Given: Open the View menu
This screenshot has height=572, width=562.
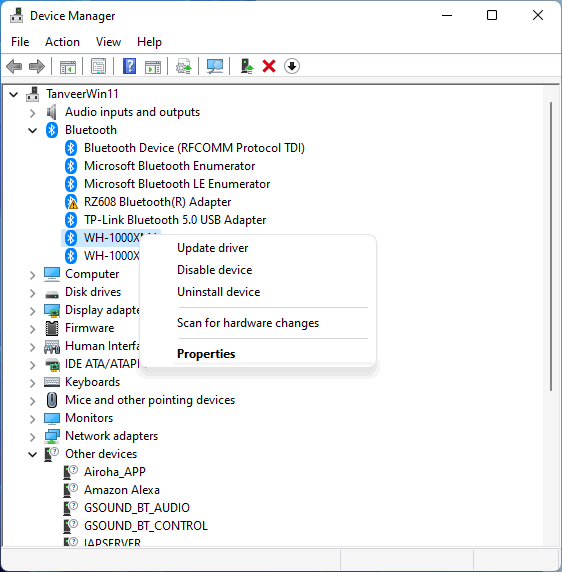Looking at the screenshot, I should [x=108, y=42].
